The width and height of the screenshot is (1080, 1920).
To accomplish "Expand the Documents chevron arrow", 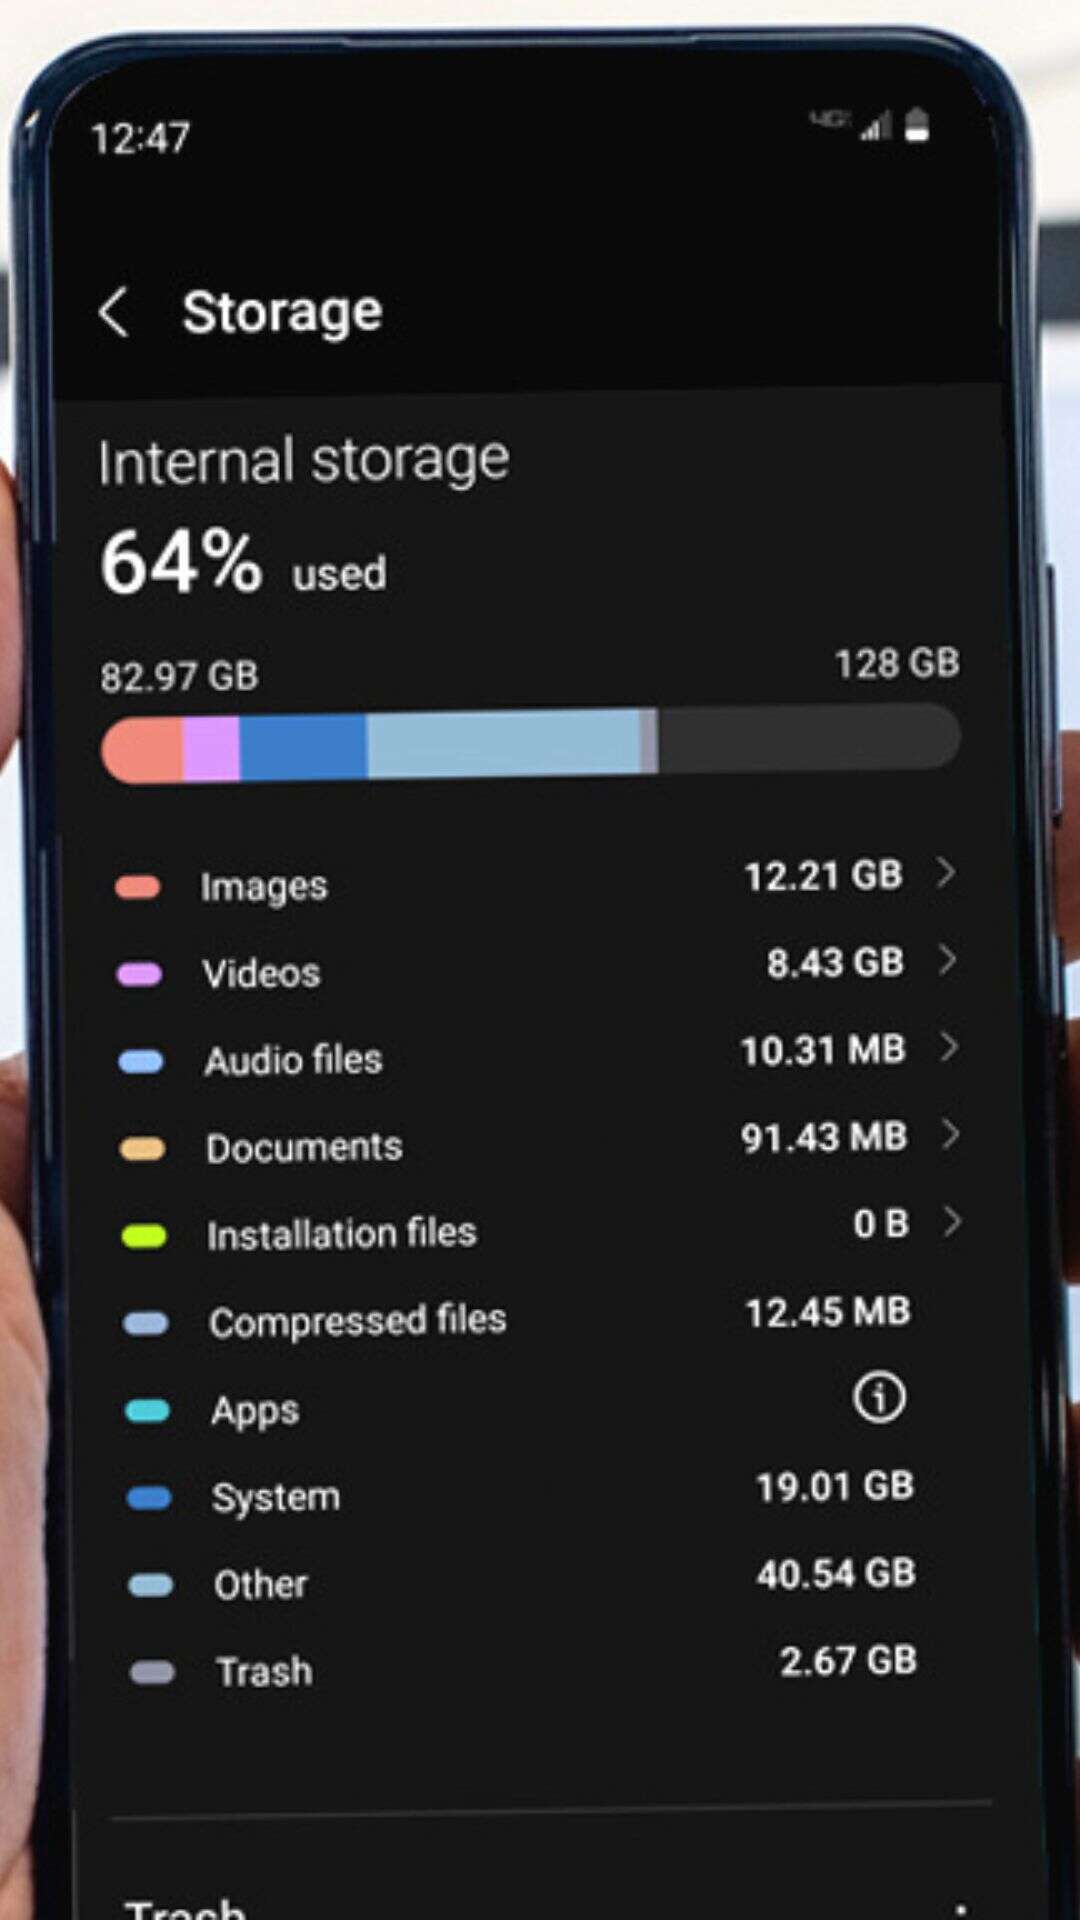I will pos(950,1134).
